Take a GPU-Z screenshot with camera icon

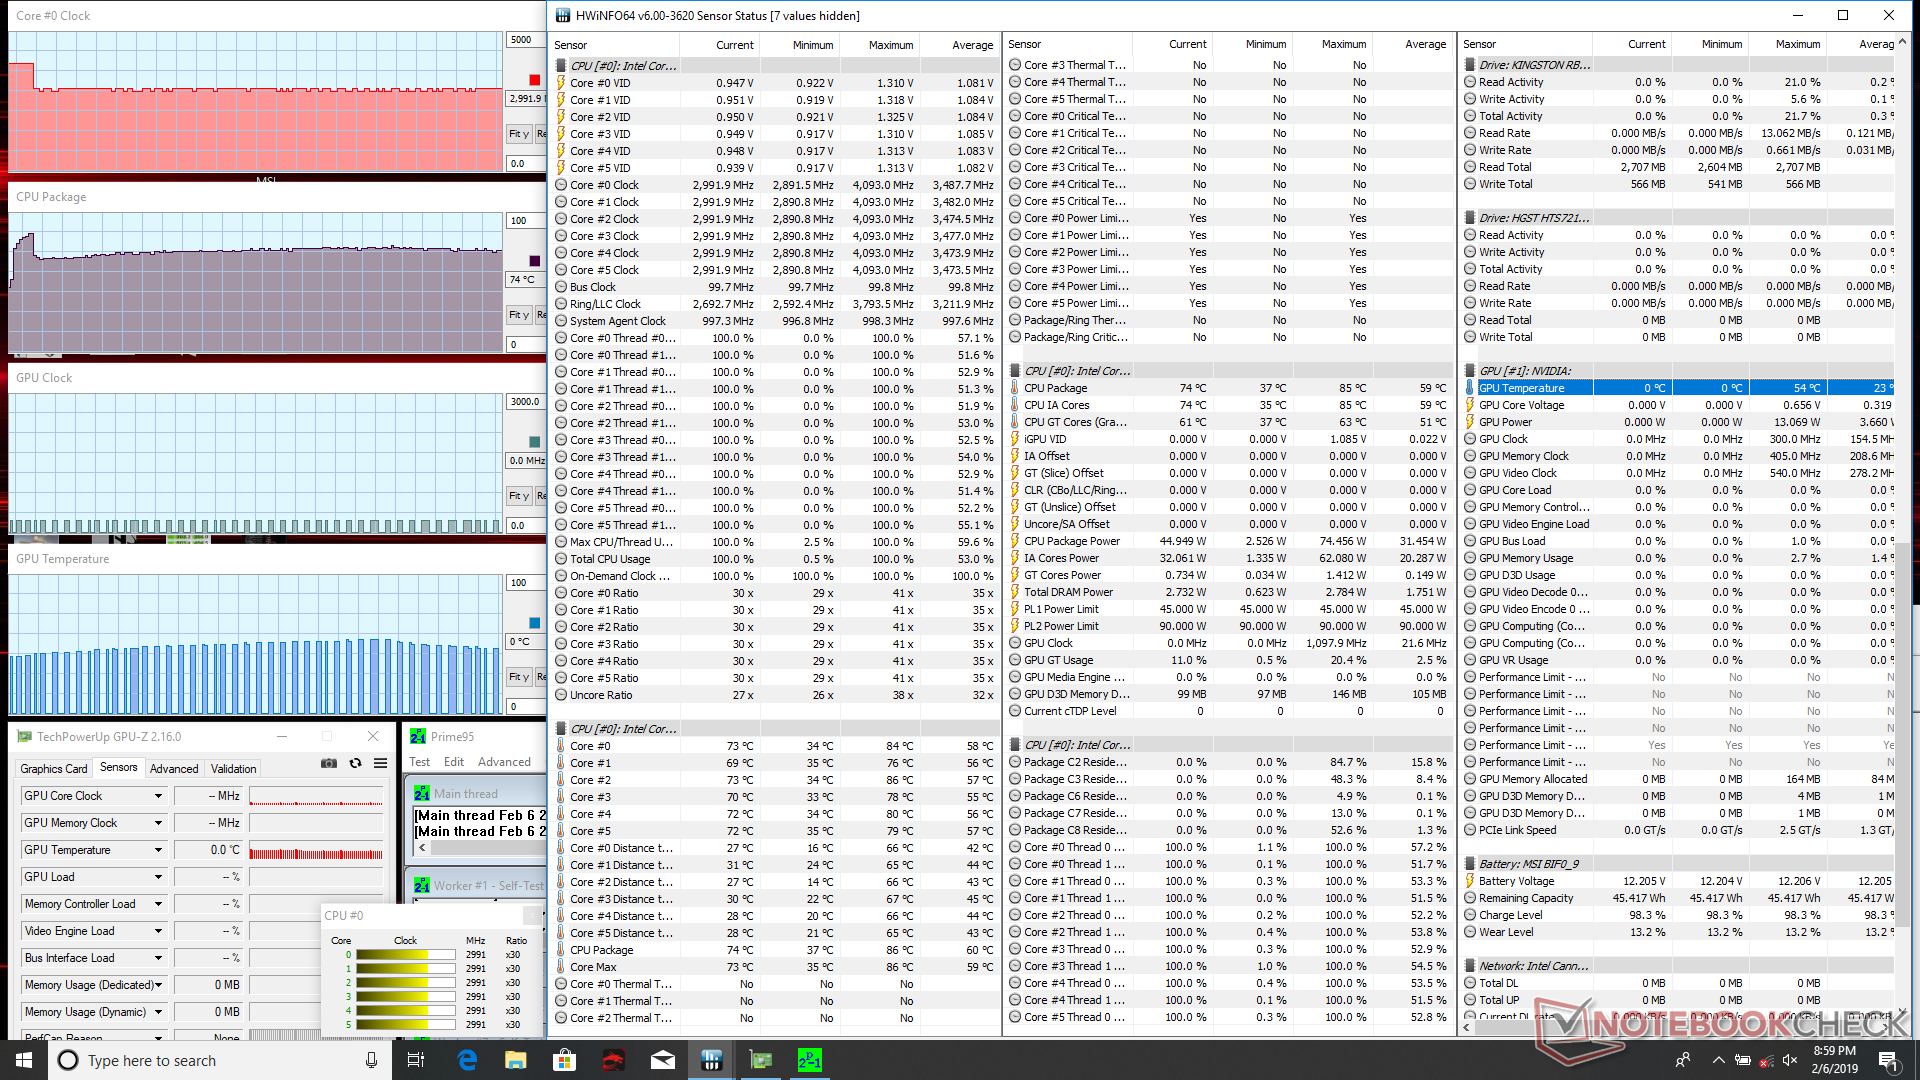328,763
